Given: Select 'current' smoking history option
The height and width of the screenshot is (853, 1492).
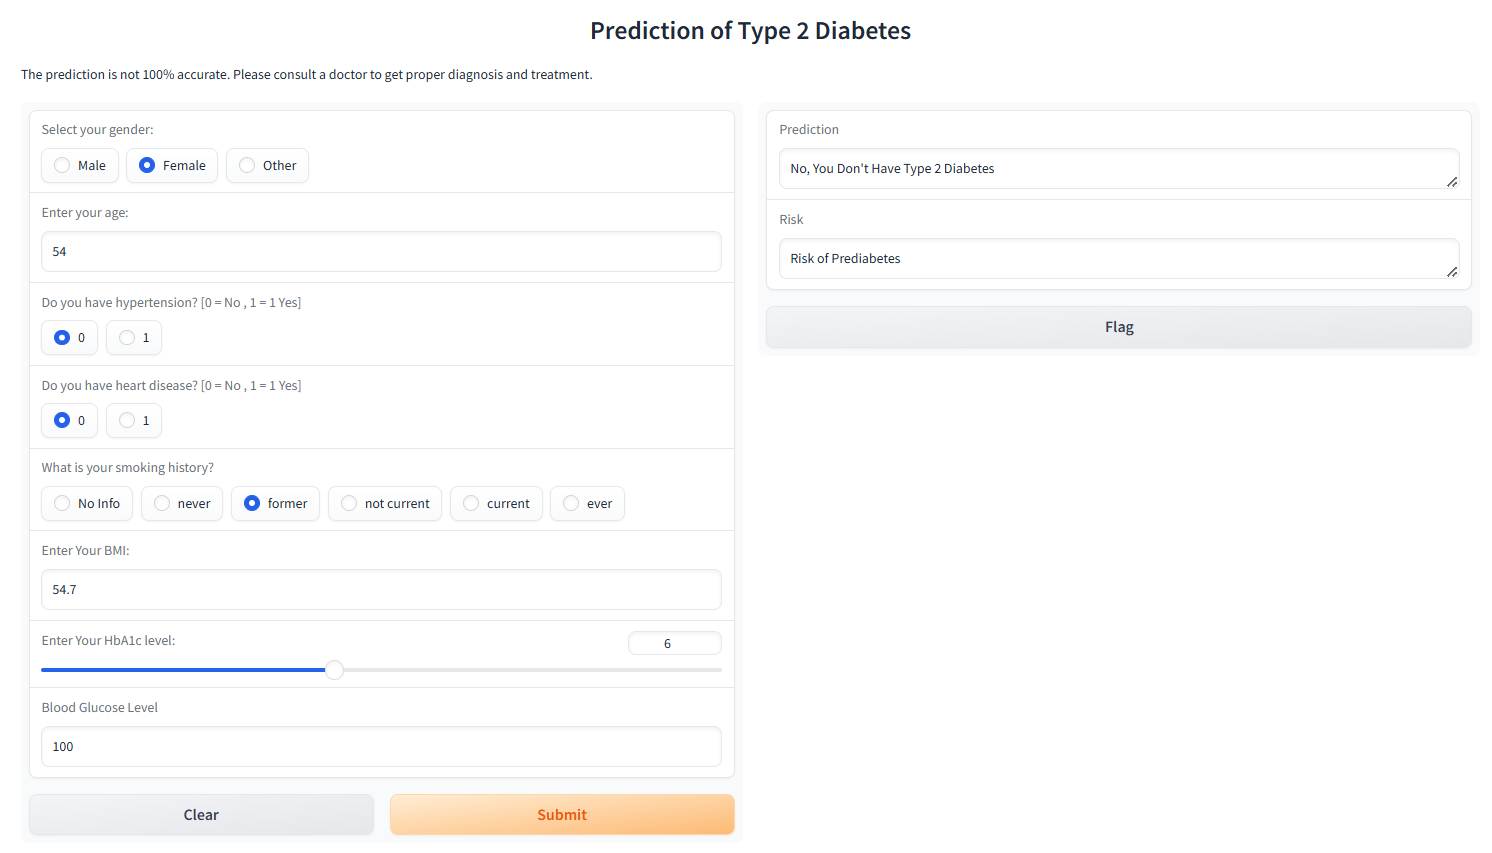Looking at the screenshot, I should point(496,504).
